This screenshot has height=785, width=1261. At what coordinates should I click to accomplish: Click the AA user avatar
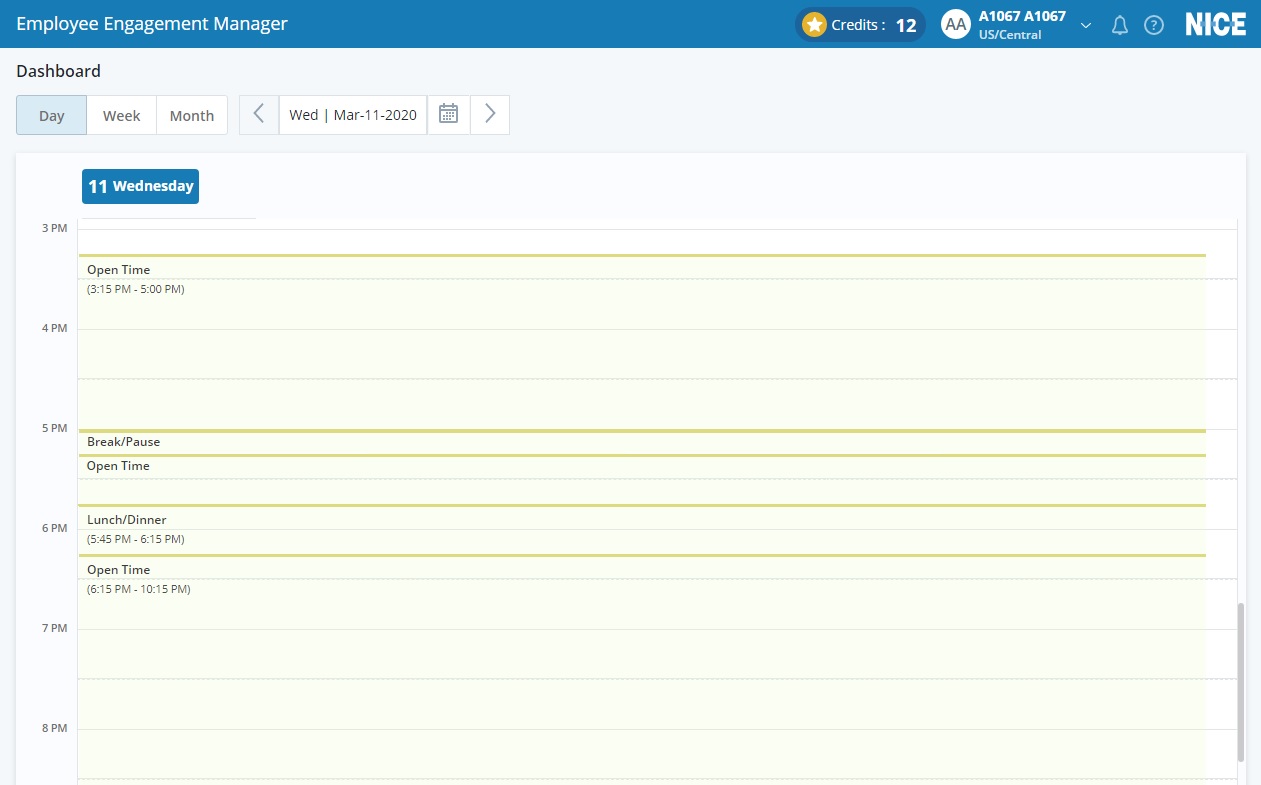pyautogui.click(x=956, y=25)
